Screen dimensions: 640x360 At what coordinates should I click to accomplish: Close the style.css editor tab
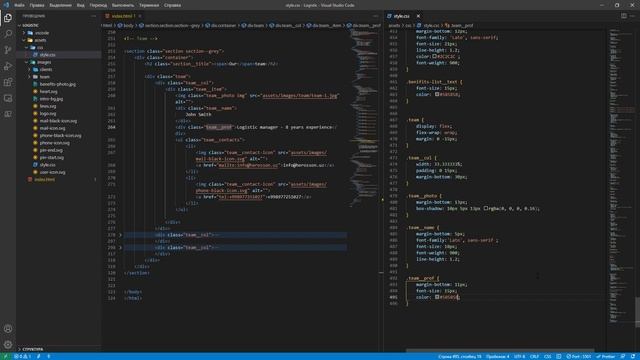click(418, 16)
